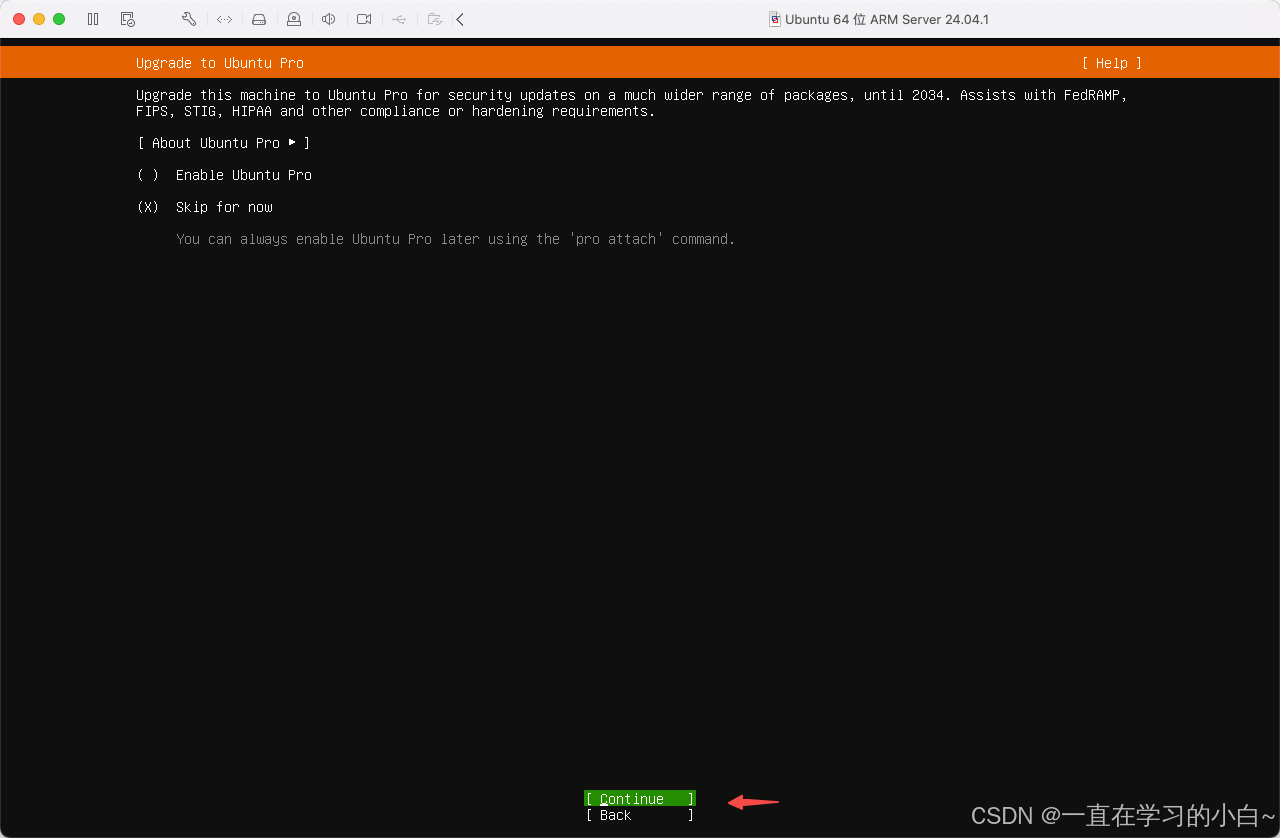Select the Enable Ubuntu Pro option

[x=224, y=175]
